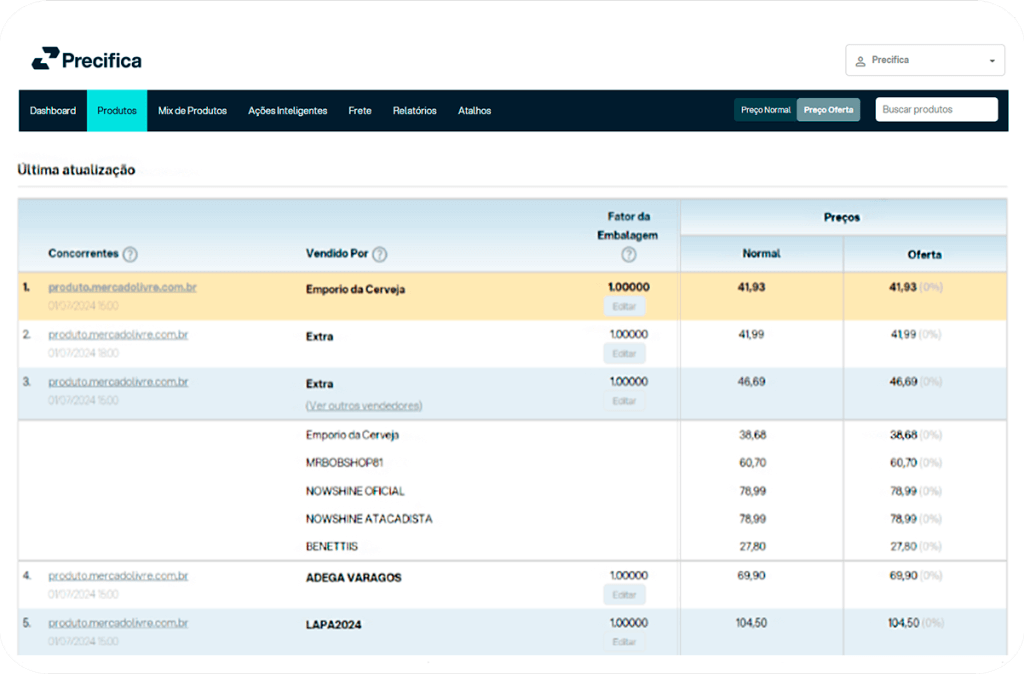1024x674 pixels.
Task: Open the Precifica account dropdown
Action: click(925, 60)
